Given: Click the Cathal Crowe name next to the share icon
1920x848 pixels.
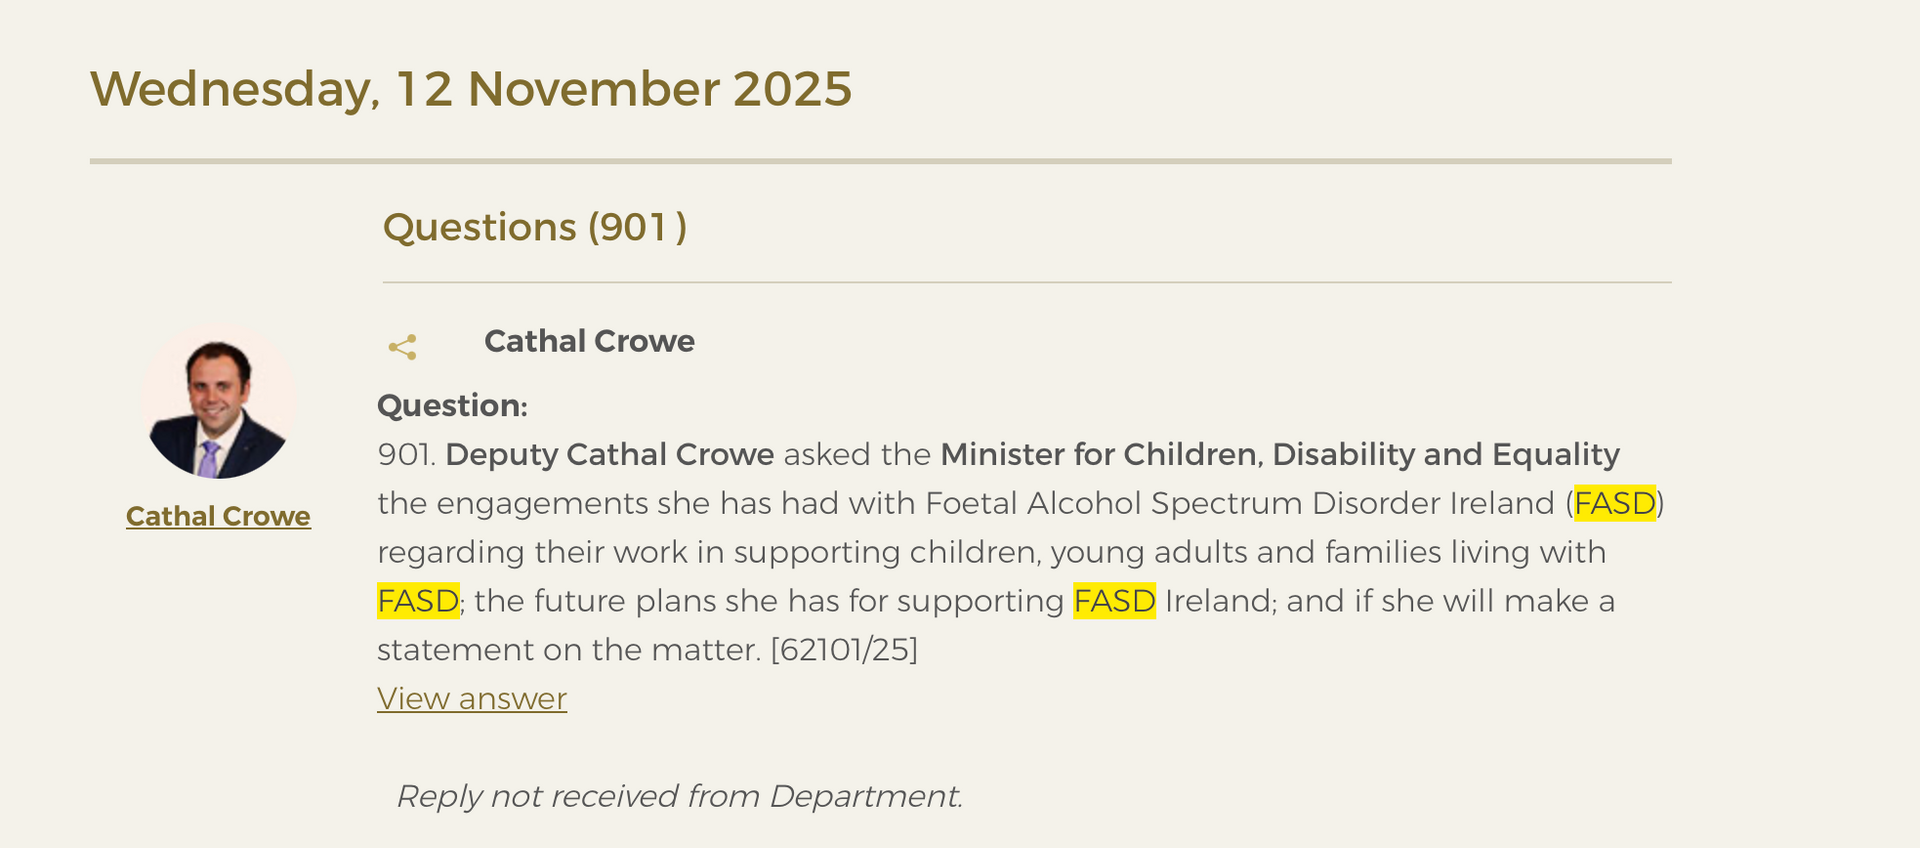Looking at the screenshot, I should [589, 341].
